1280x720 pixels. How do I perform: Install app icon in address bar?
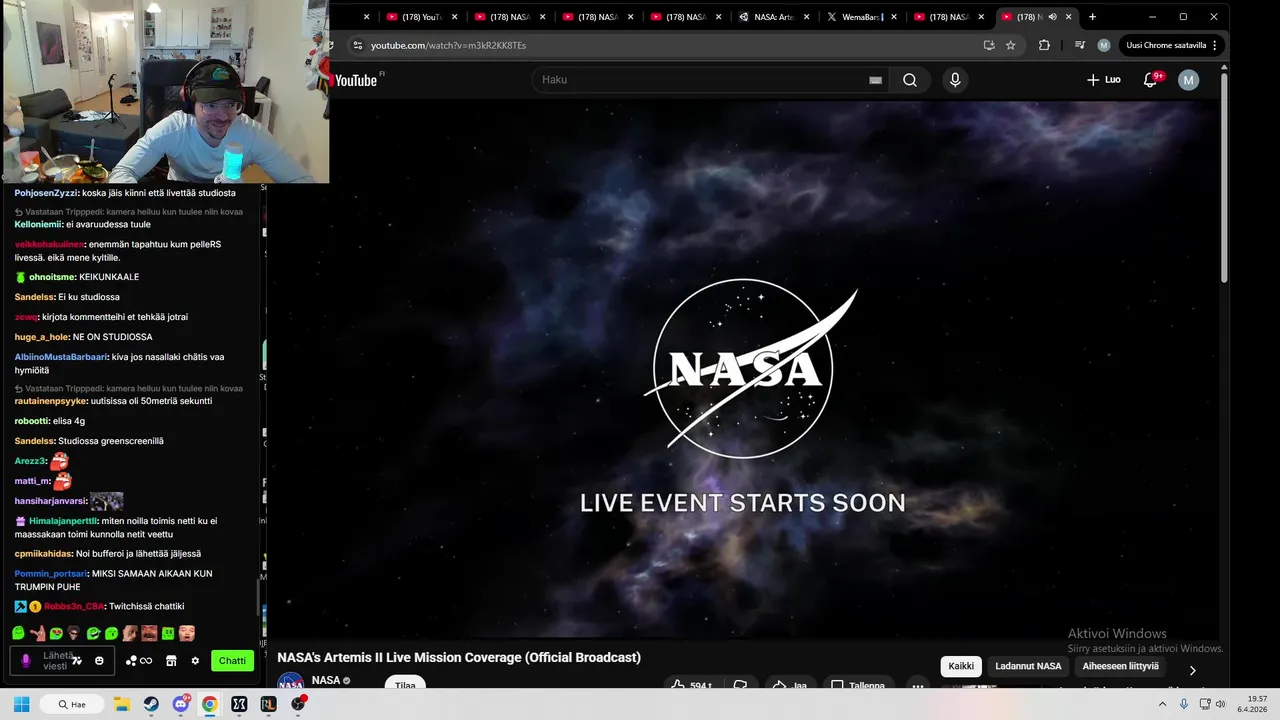click(x=989, y=45)
